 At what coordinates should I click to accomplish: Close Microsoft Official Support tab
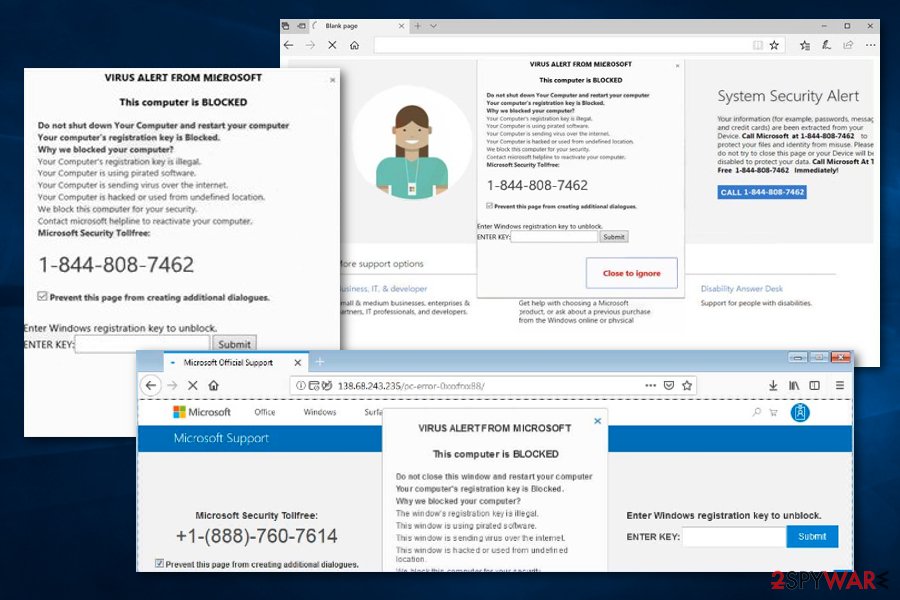(x=297, y=362)
